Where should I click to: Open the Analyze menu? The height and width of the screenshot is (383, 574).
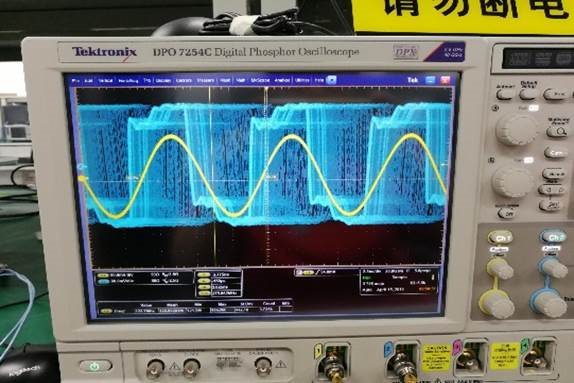282,80
